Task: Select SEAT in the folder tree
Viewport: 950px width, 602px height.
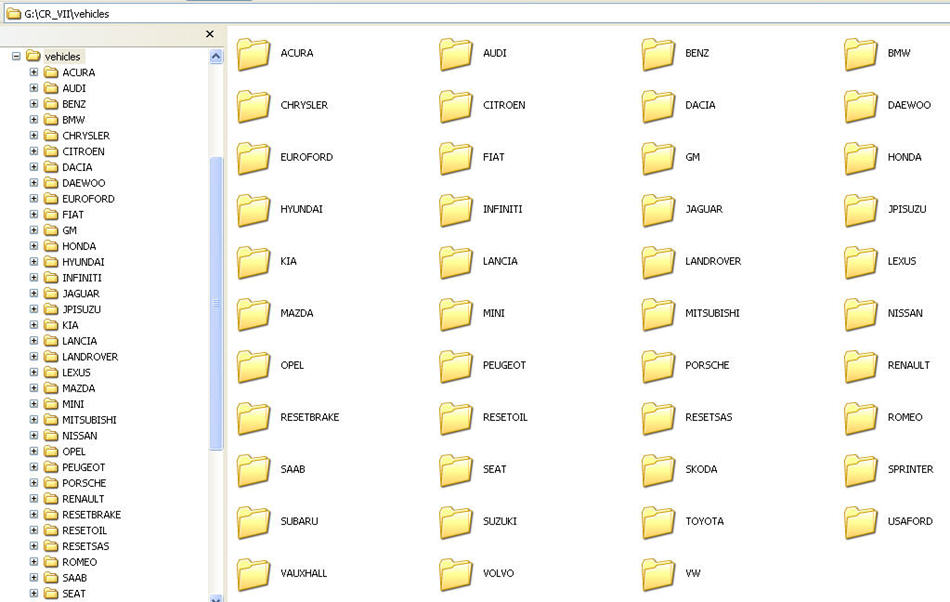Action: [x=73, y=593]
